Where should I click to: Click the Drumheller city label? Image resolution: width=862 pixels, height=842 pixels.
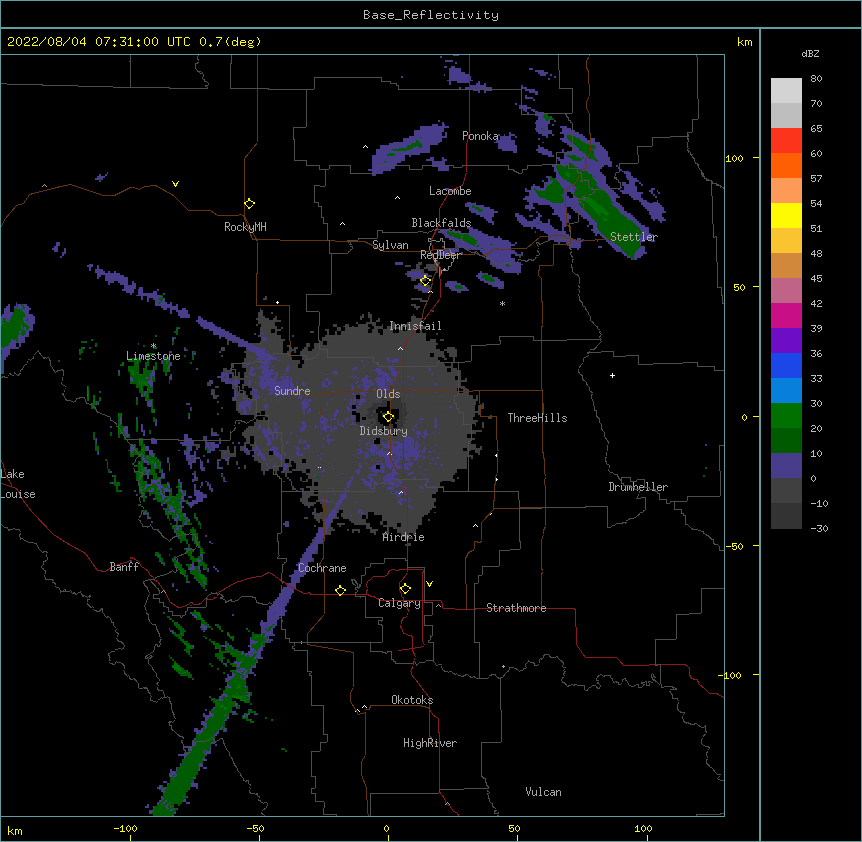click(638, 487)
